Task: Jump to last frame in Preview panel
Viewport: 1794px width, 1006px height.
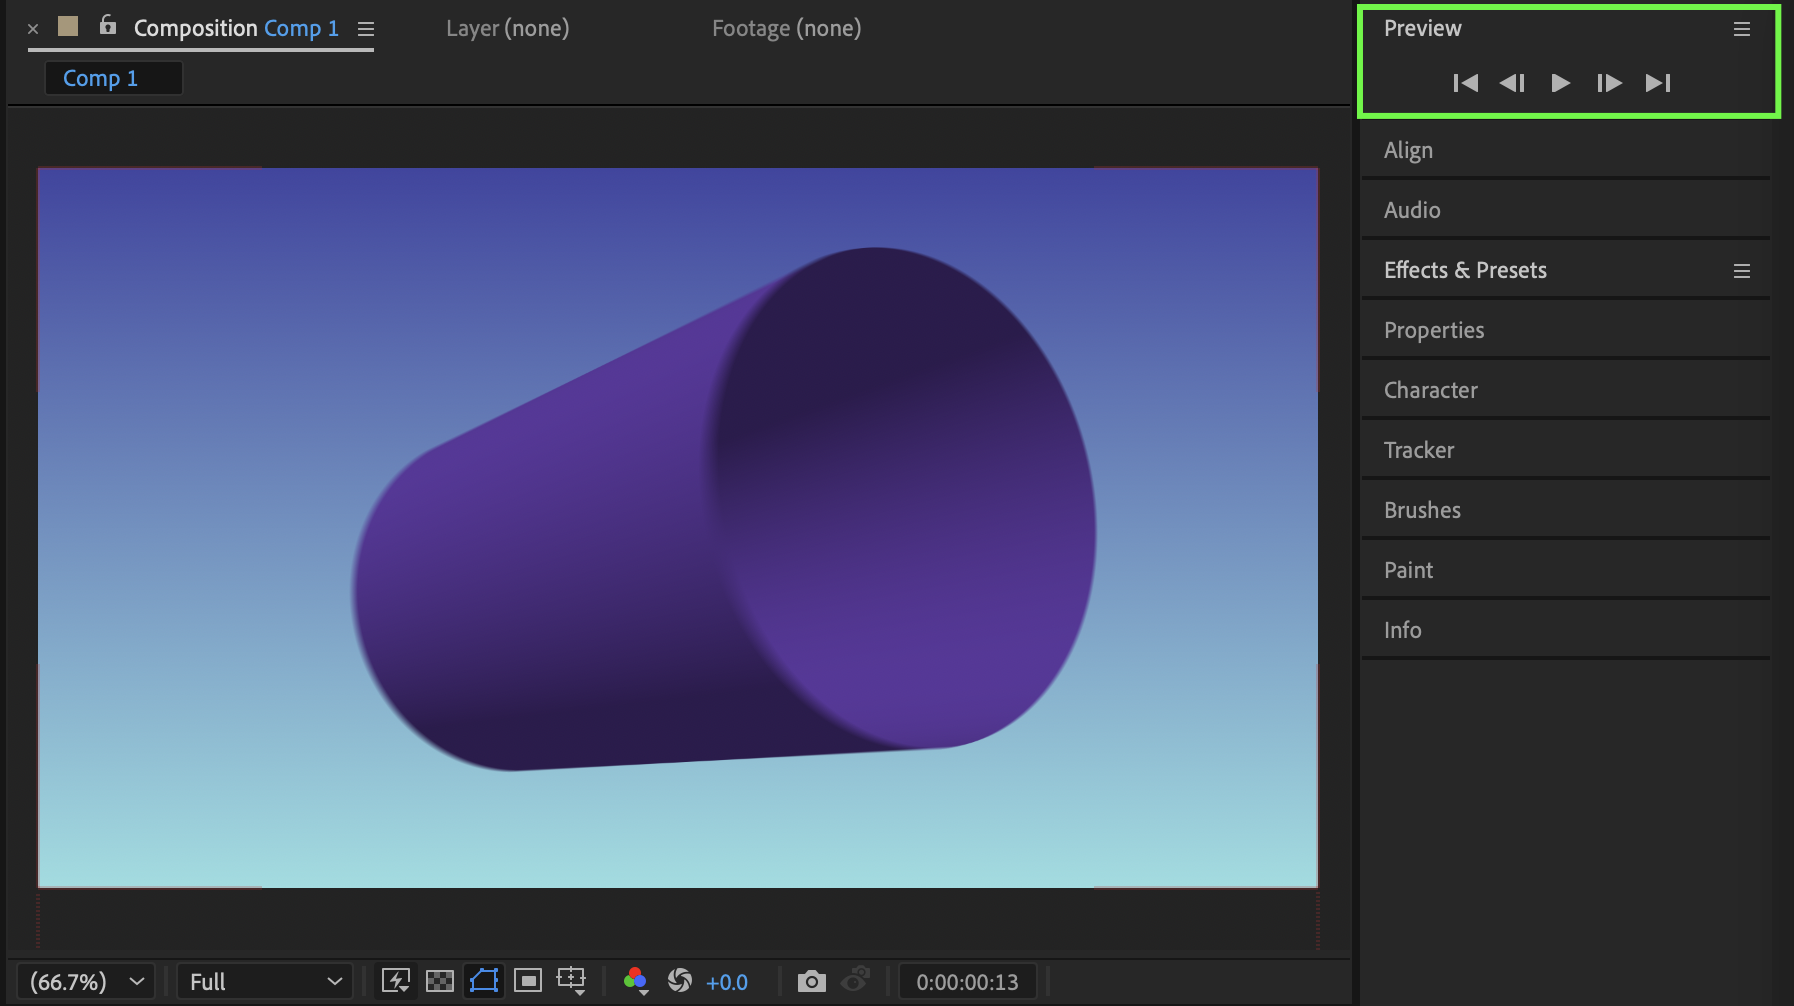Action: coord(1658,83)
